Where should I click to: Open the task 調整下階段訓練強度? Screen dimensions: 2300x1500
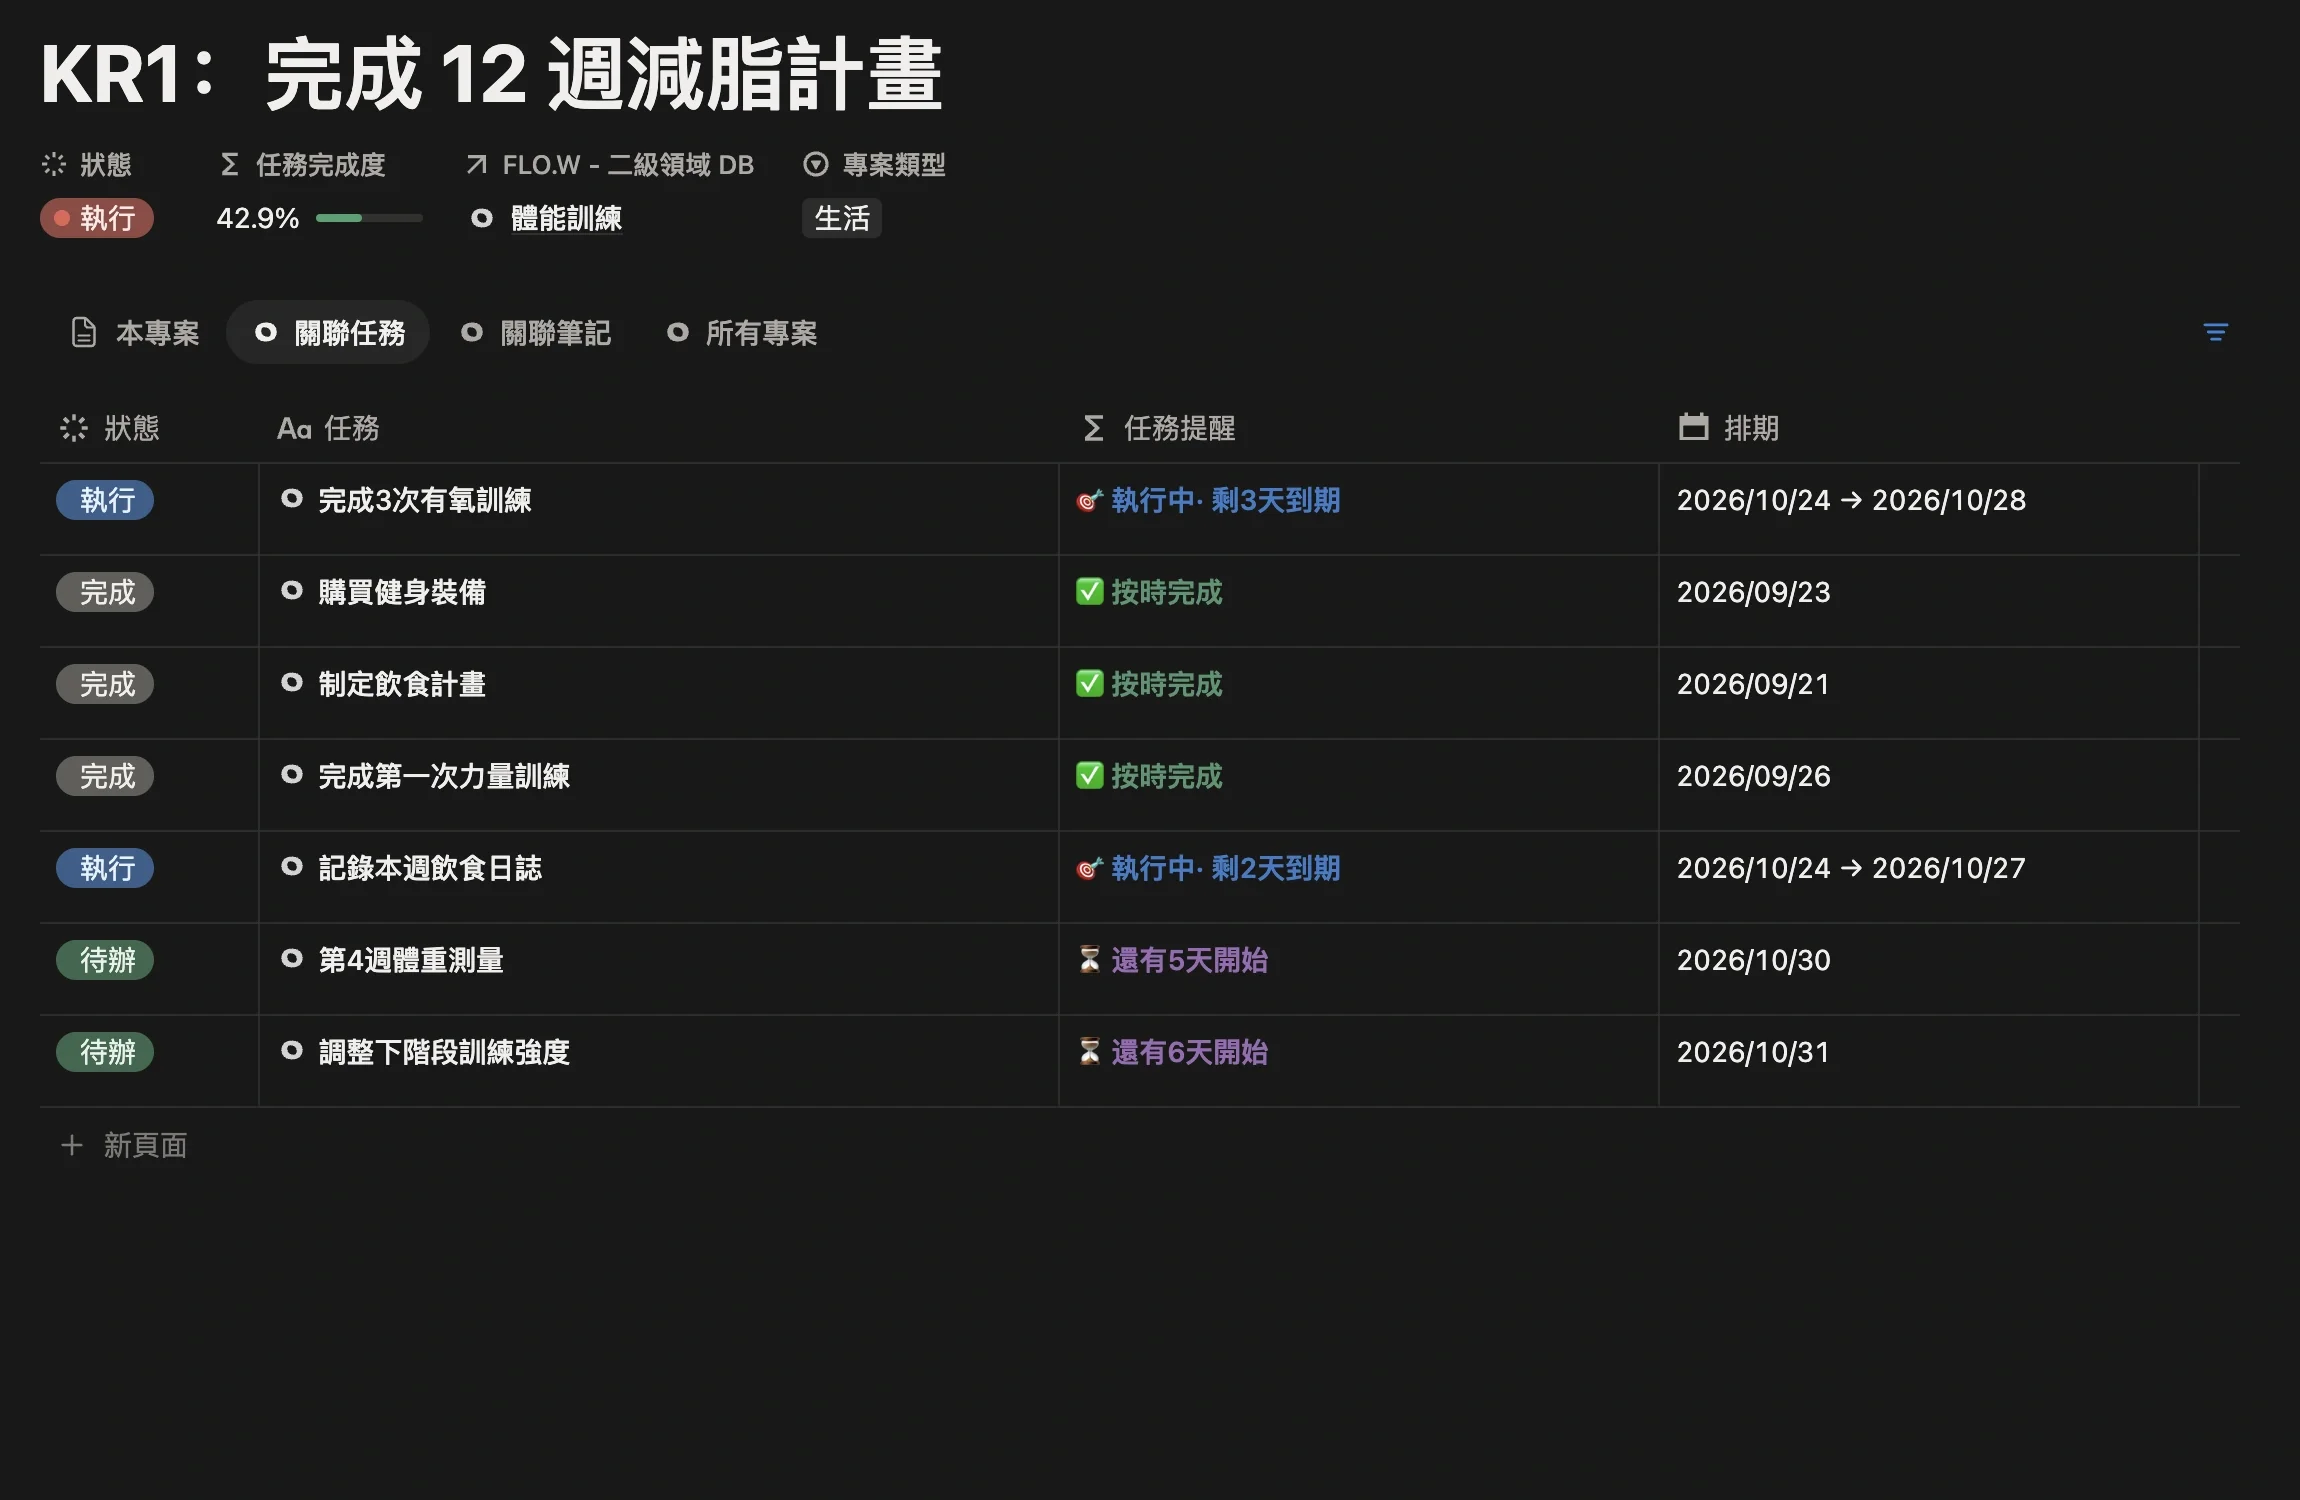pyautogui.click(x=444, y=1052)
